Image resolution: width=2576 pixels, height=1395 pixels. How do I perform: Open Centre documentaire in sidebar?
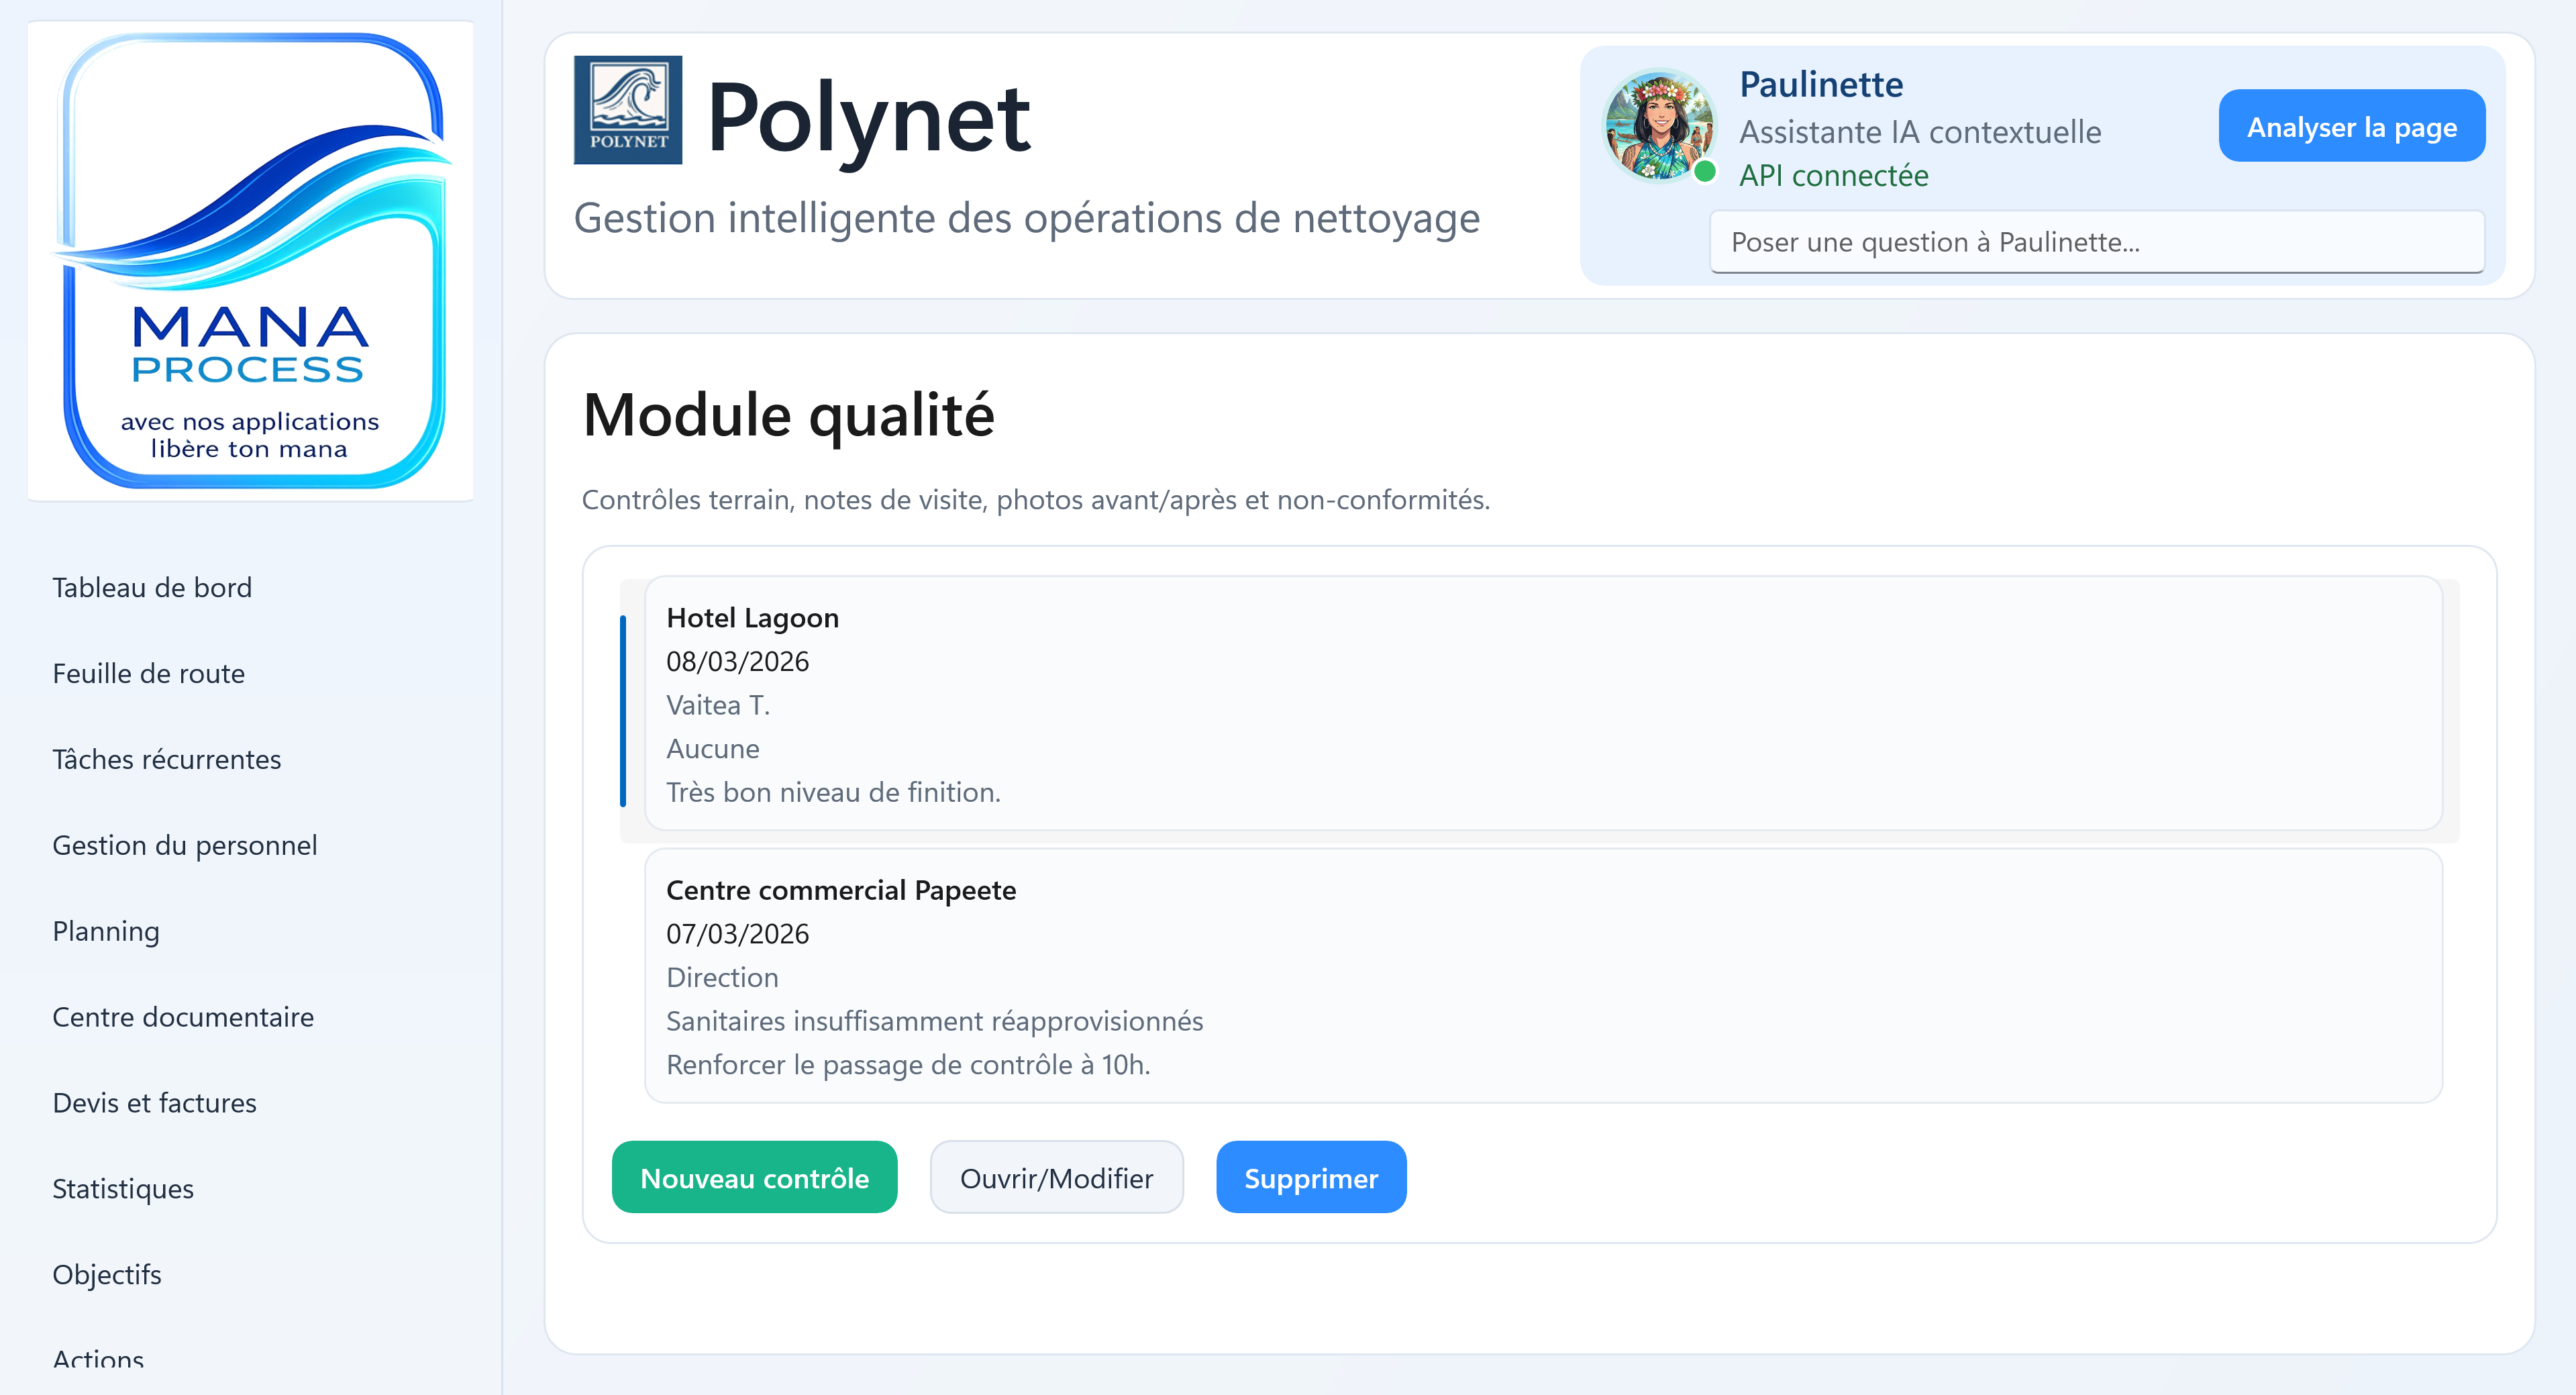183,1018
